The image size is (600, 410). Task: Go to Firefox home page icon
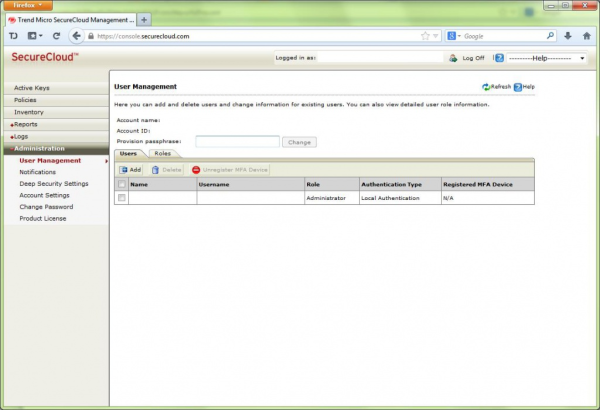(x=586, y=36)
